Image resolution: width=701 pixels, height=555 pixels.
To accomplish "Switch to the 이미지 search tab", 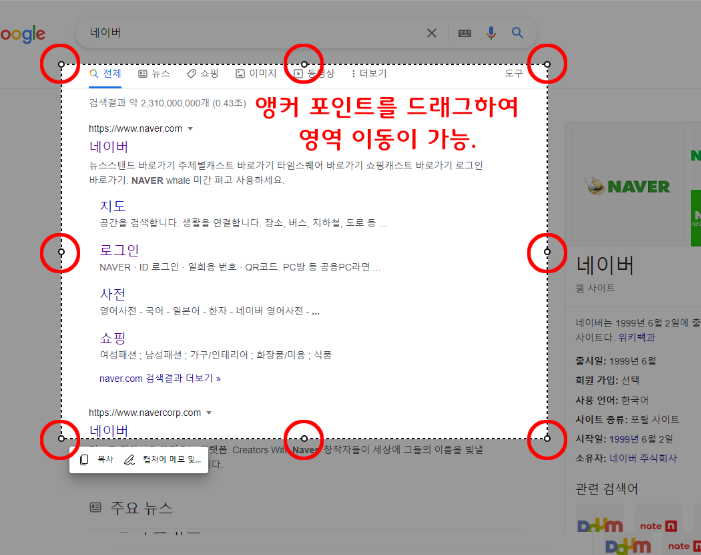I will coord(256,74).
